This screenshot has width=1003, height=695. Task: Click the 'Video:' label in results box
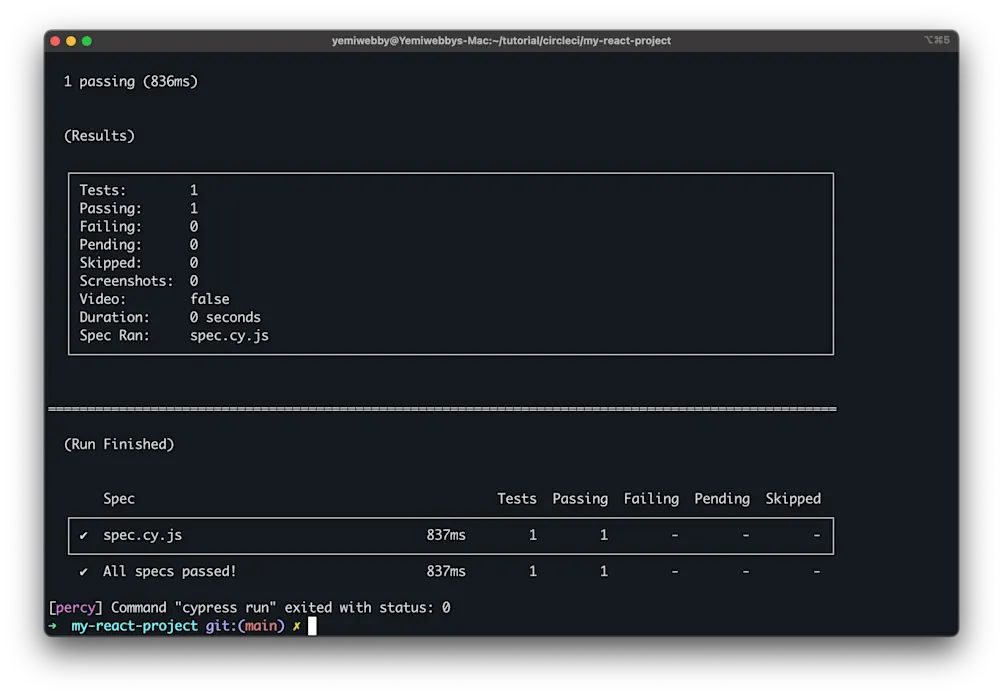click(x=102, y=299)
